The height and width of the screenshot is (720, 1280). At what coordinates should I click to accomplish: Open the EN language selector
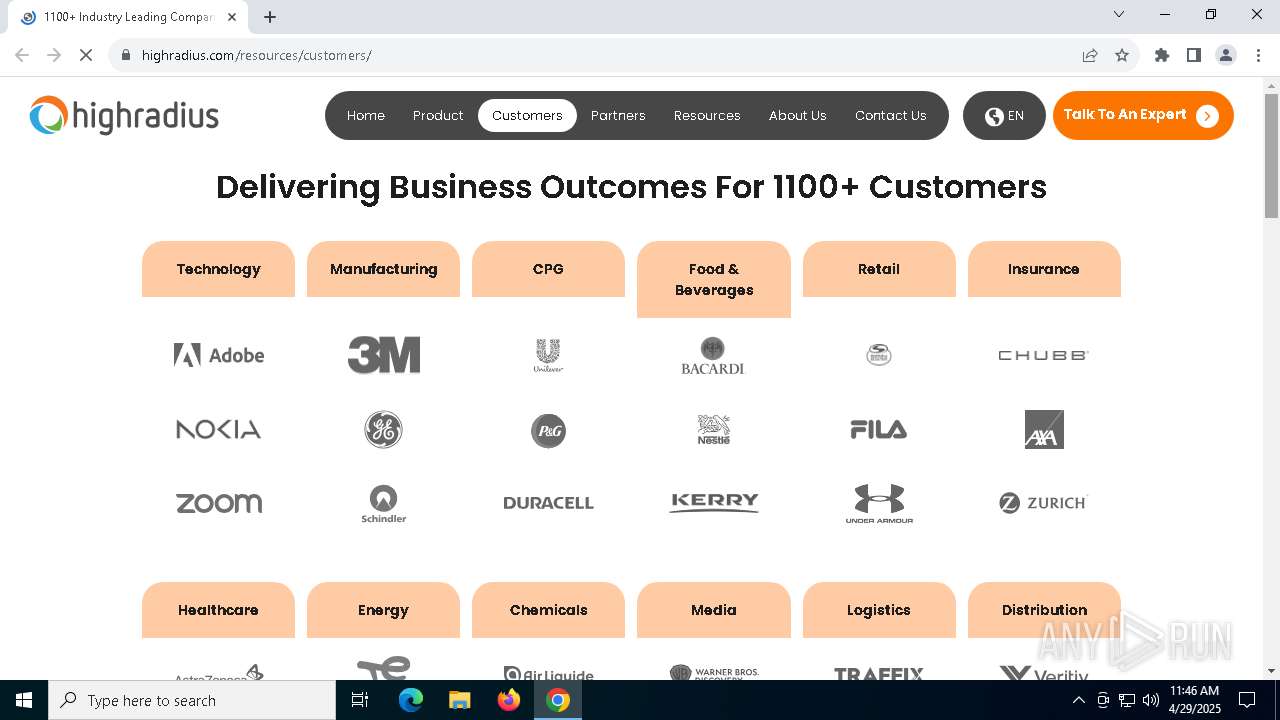1004,116
